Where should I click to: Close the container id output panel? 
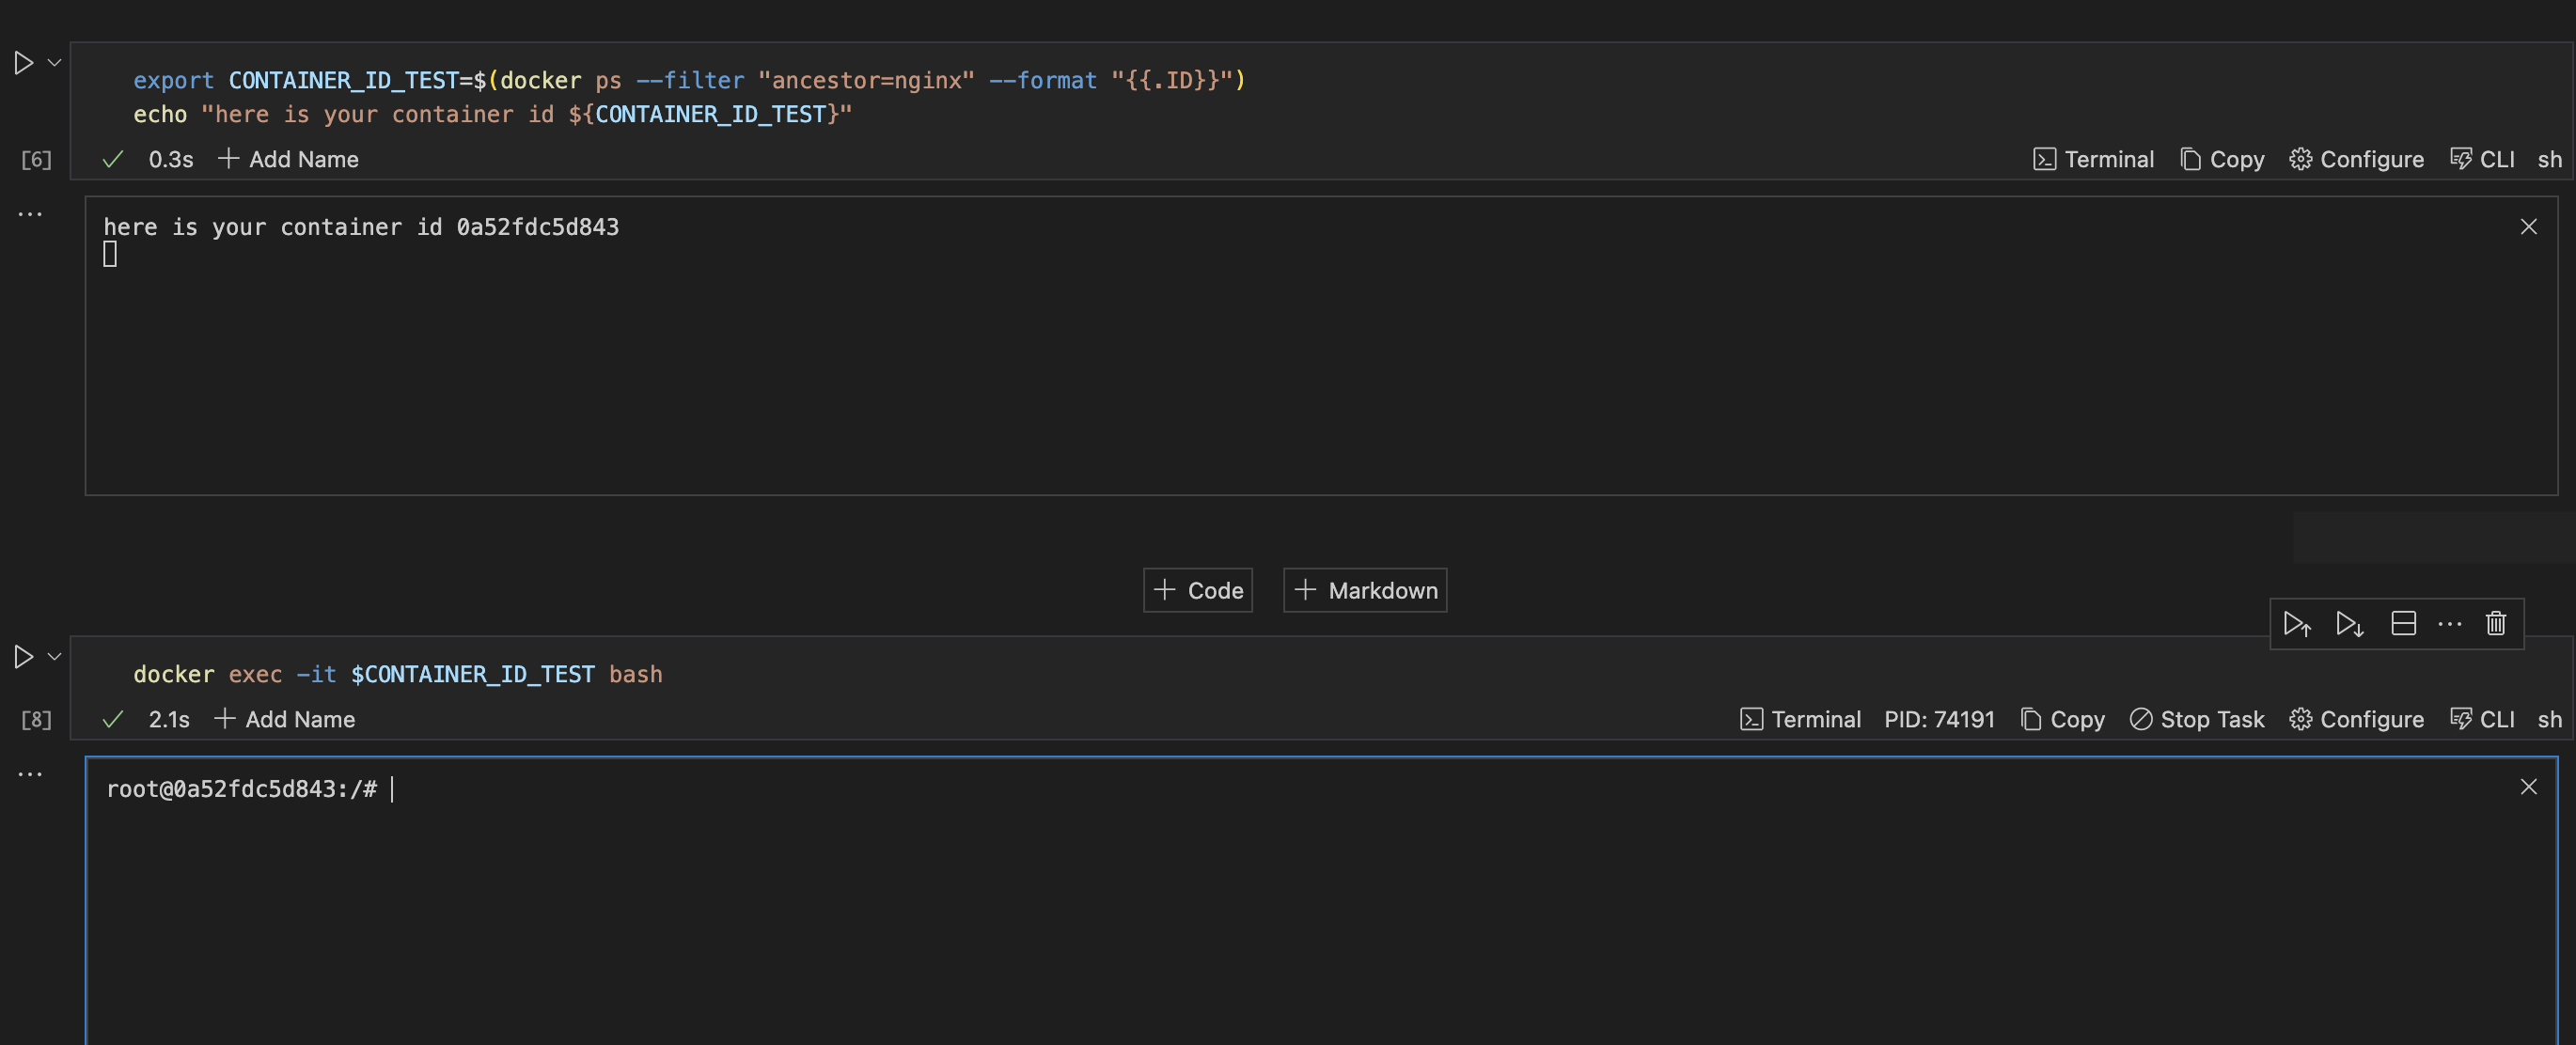click(2529, 227)
